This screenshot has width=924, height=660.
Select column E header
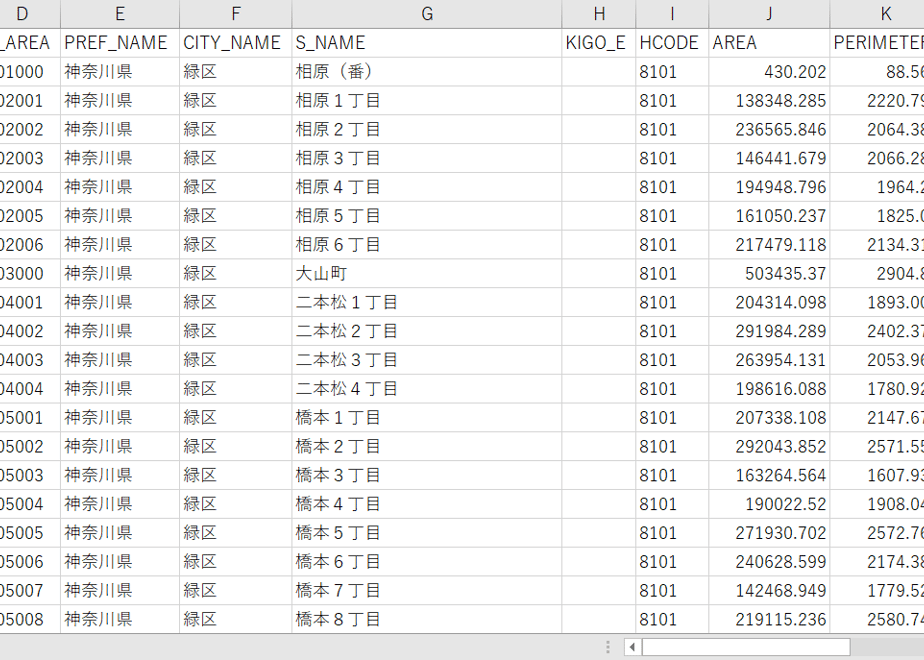[x=120, y=14]
